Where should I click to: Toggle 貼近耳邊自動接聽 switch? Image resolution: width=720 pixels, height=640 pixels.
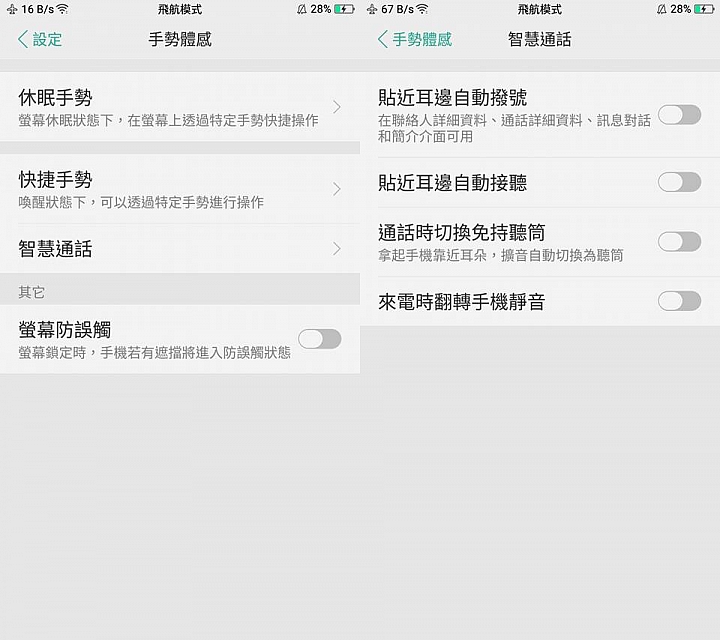pos(680,182)
